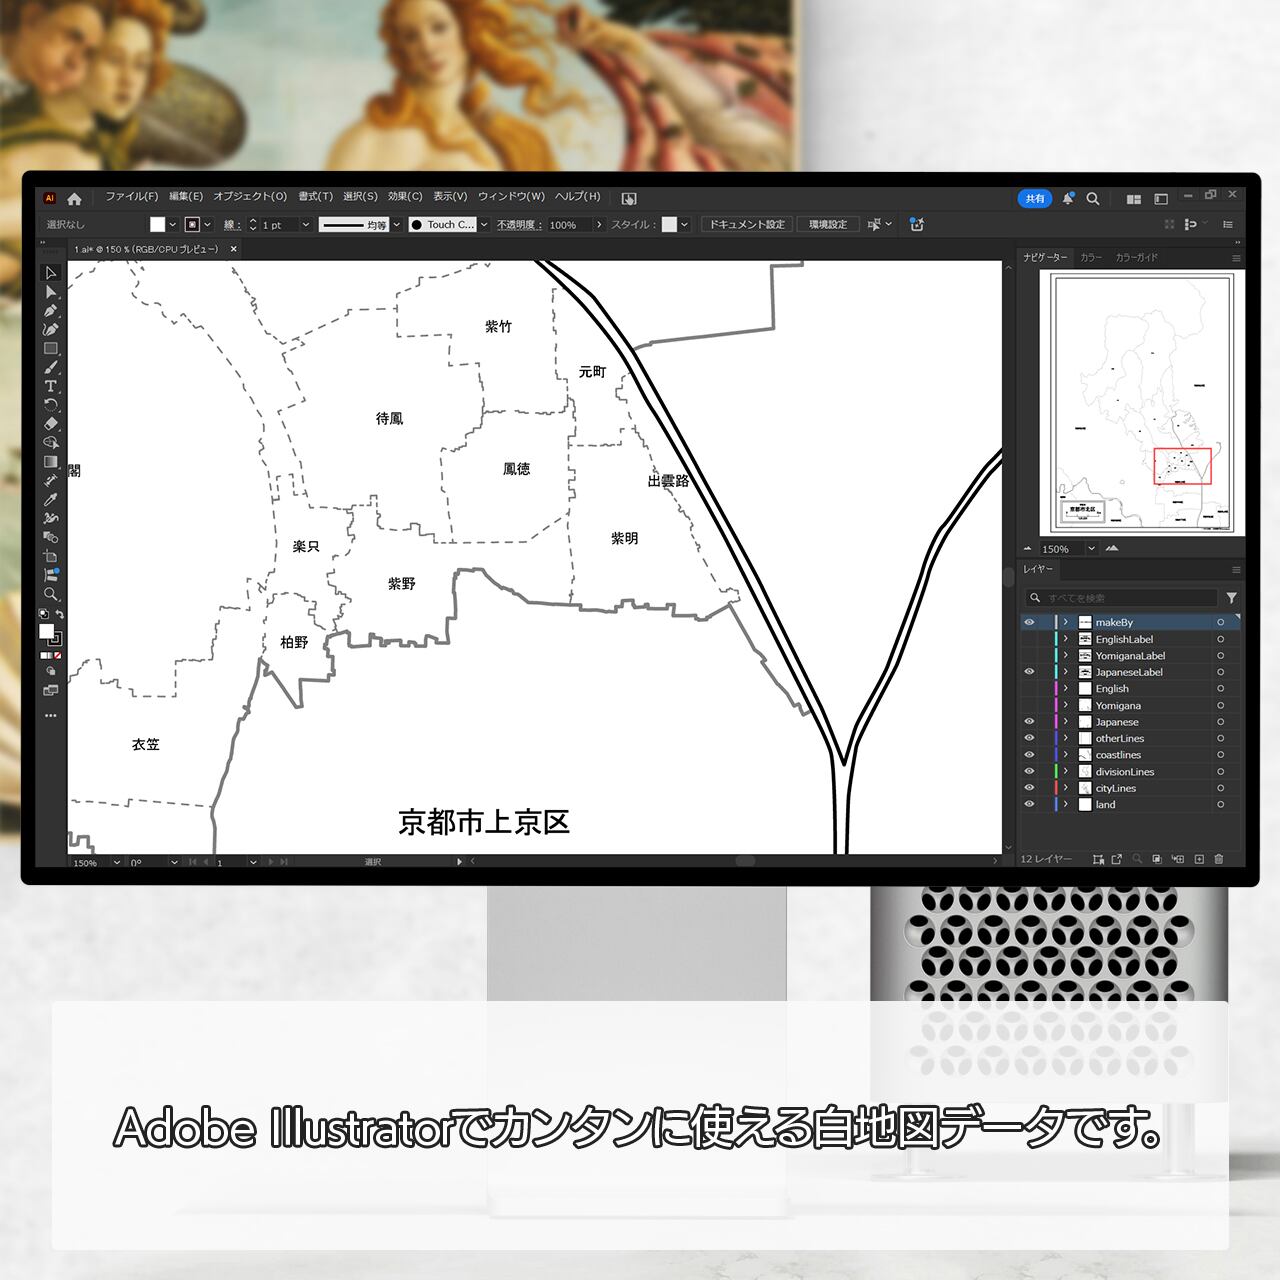Close the 1.ai document tab

[234, 249]
